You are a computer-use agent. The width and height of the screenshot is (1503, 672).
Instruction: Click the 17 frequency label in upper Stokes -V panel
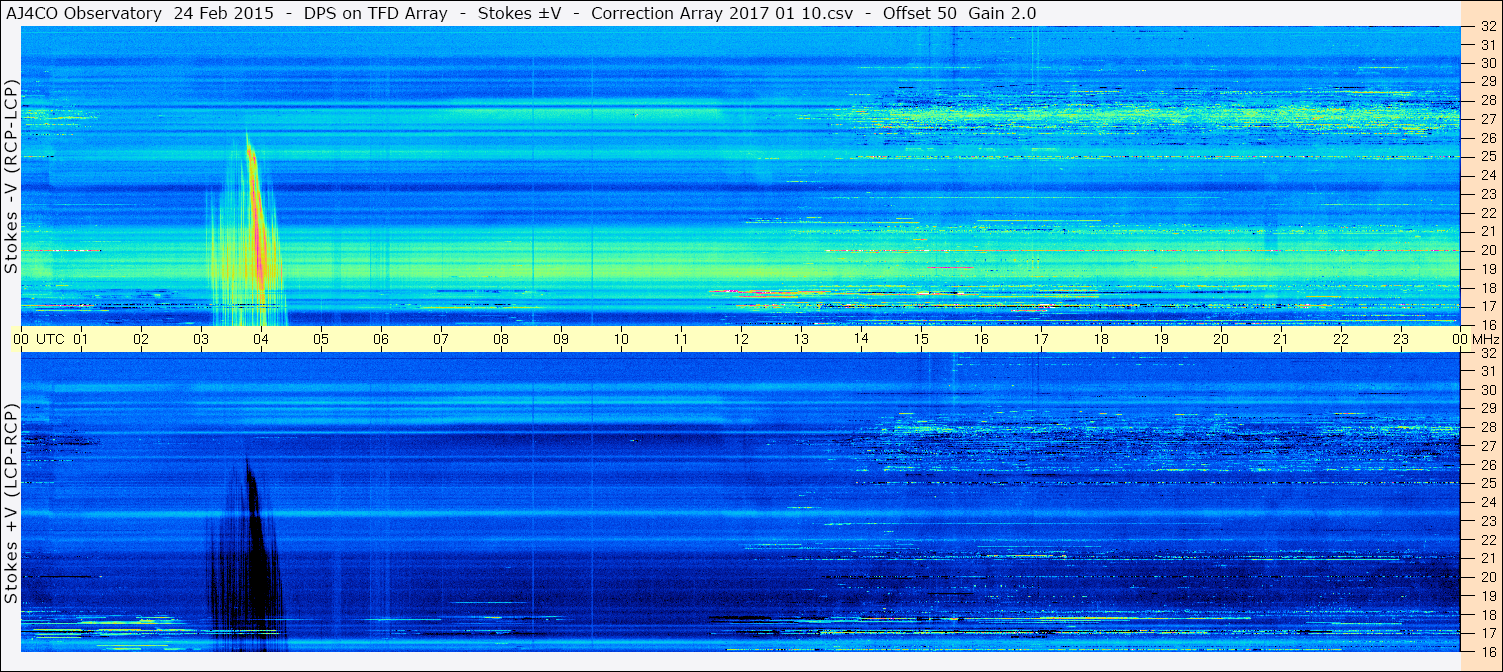1488,306
